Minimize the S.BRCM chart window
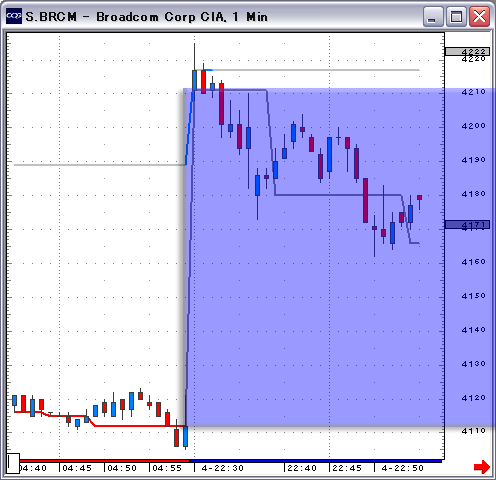 click(x=433, y=17)
